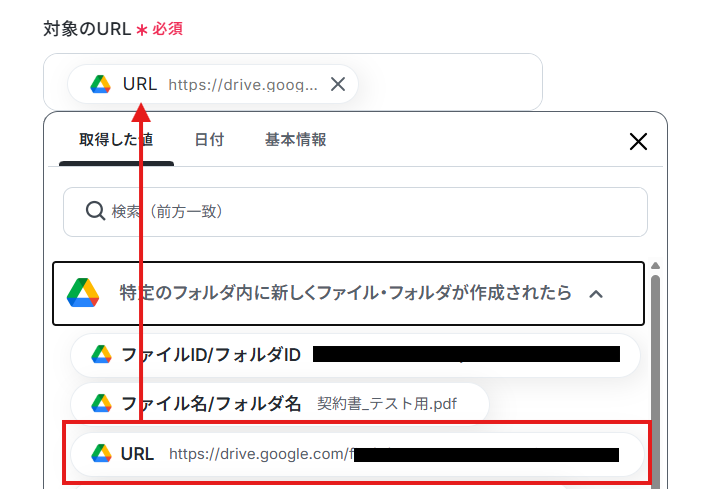This screenshot has height=489, width=709.
Task: Click the https://drive.goog... text in the chip
Action: pos(243,85)
